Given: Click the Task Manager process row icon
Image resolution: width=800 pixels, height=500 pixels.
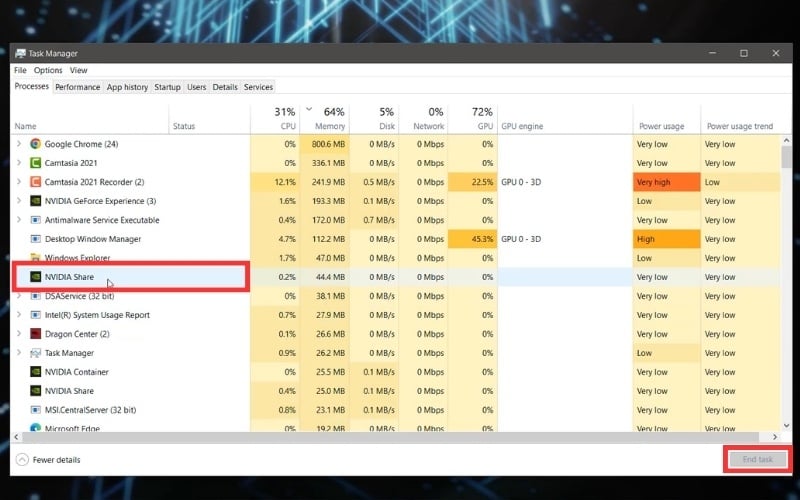Looking at the screenshot, I should pyautogui.click(x=35, y=353).
